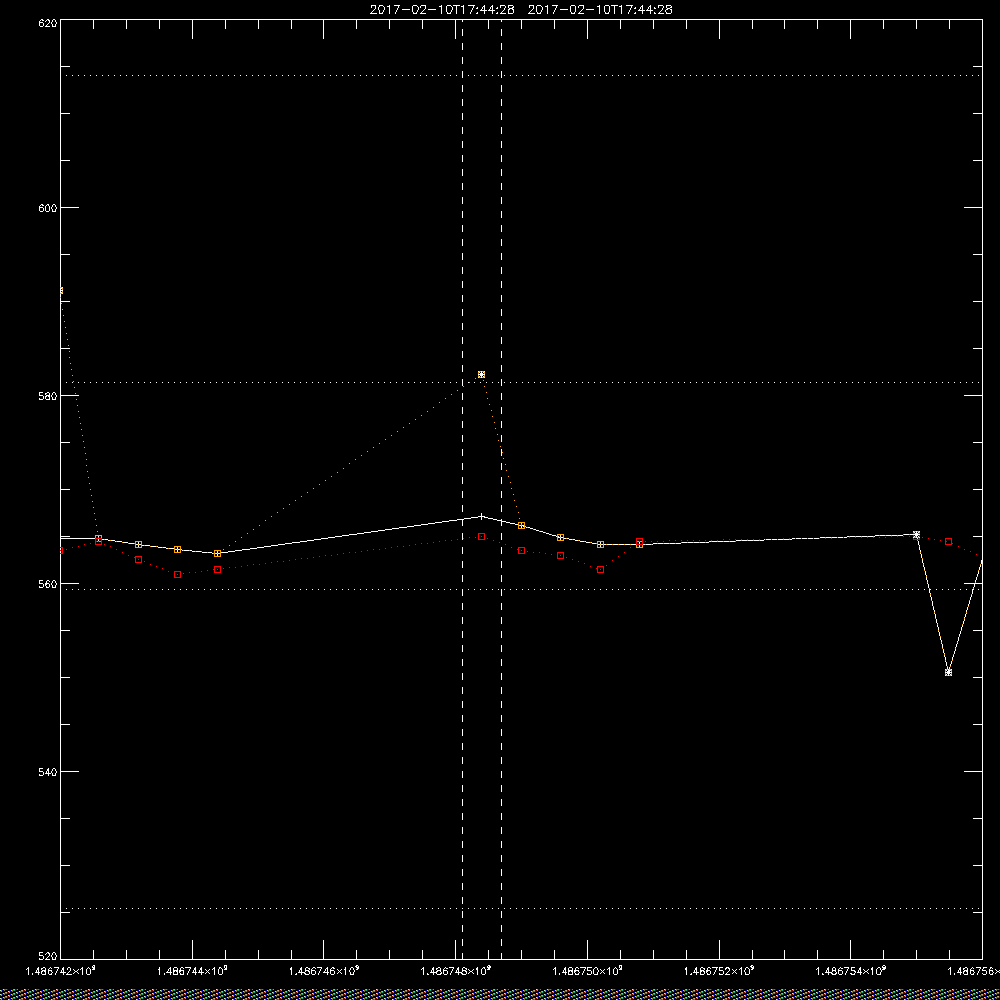Click the 1.486742×10⁹ x-axis label

pyautogui.click(x=61, y=971)
